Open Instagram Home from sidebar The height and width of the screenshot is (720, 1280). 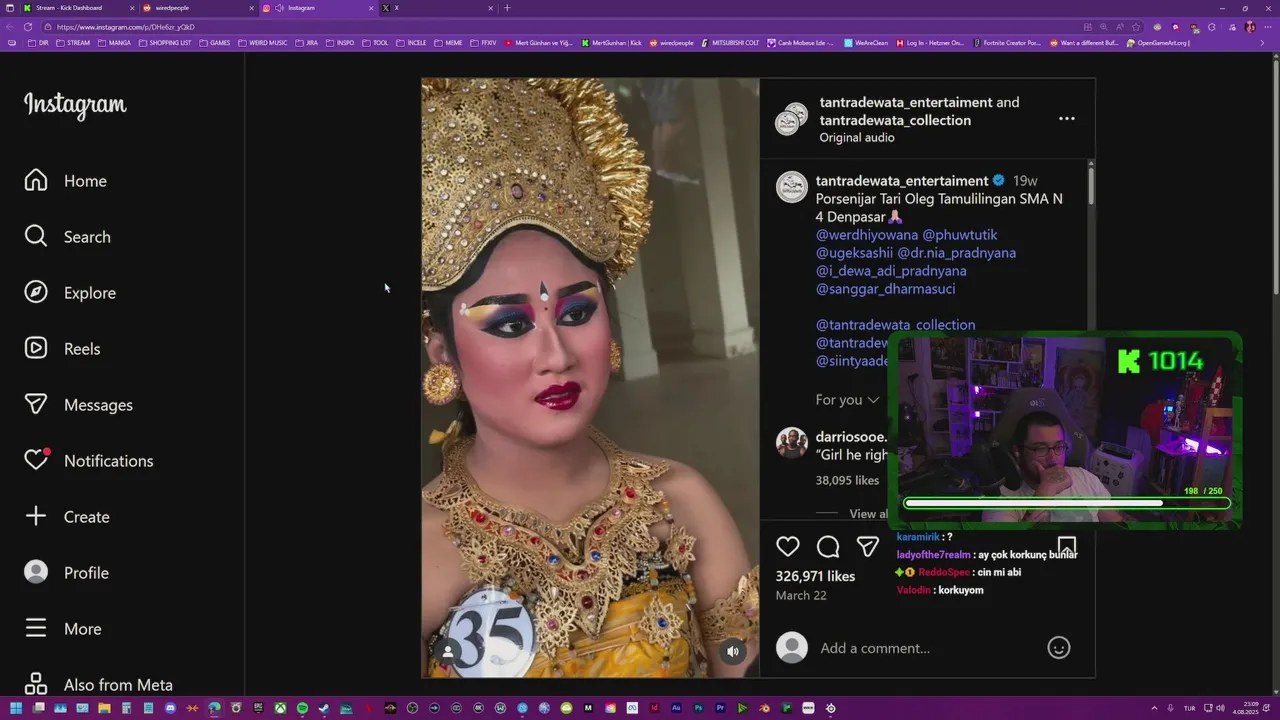click(66, 181)
